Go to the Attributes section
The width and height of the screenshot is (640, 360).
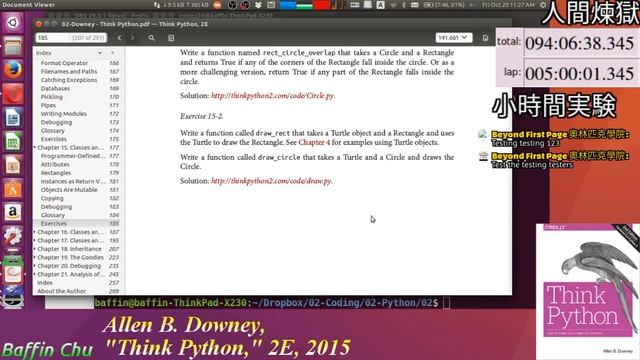click(x=78, y=164)
